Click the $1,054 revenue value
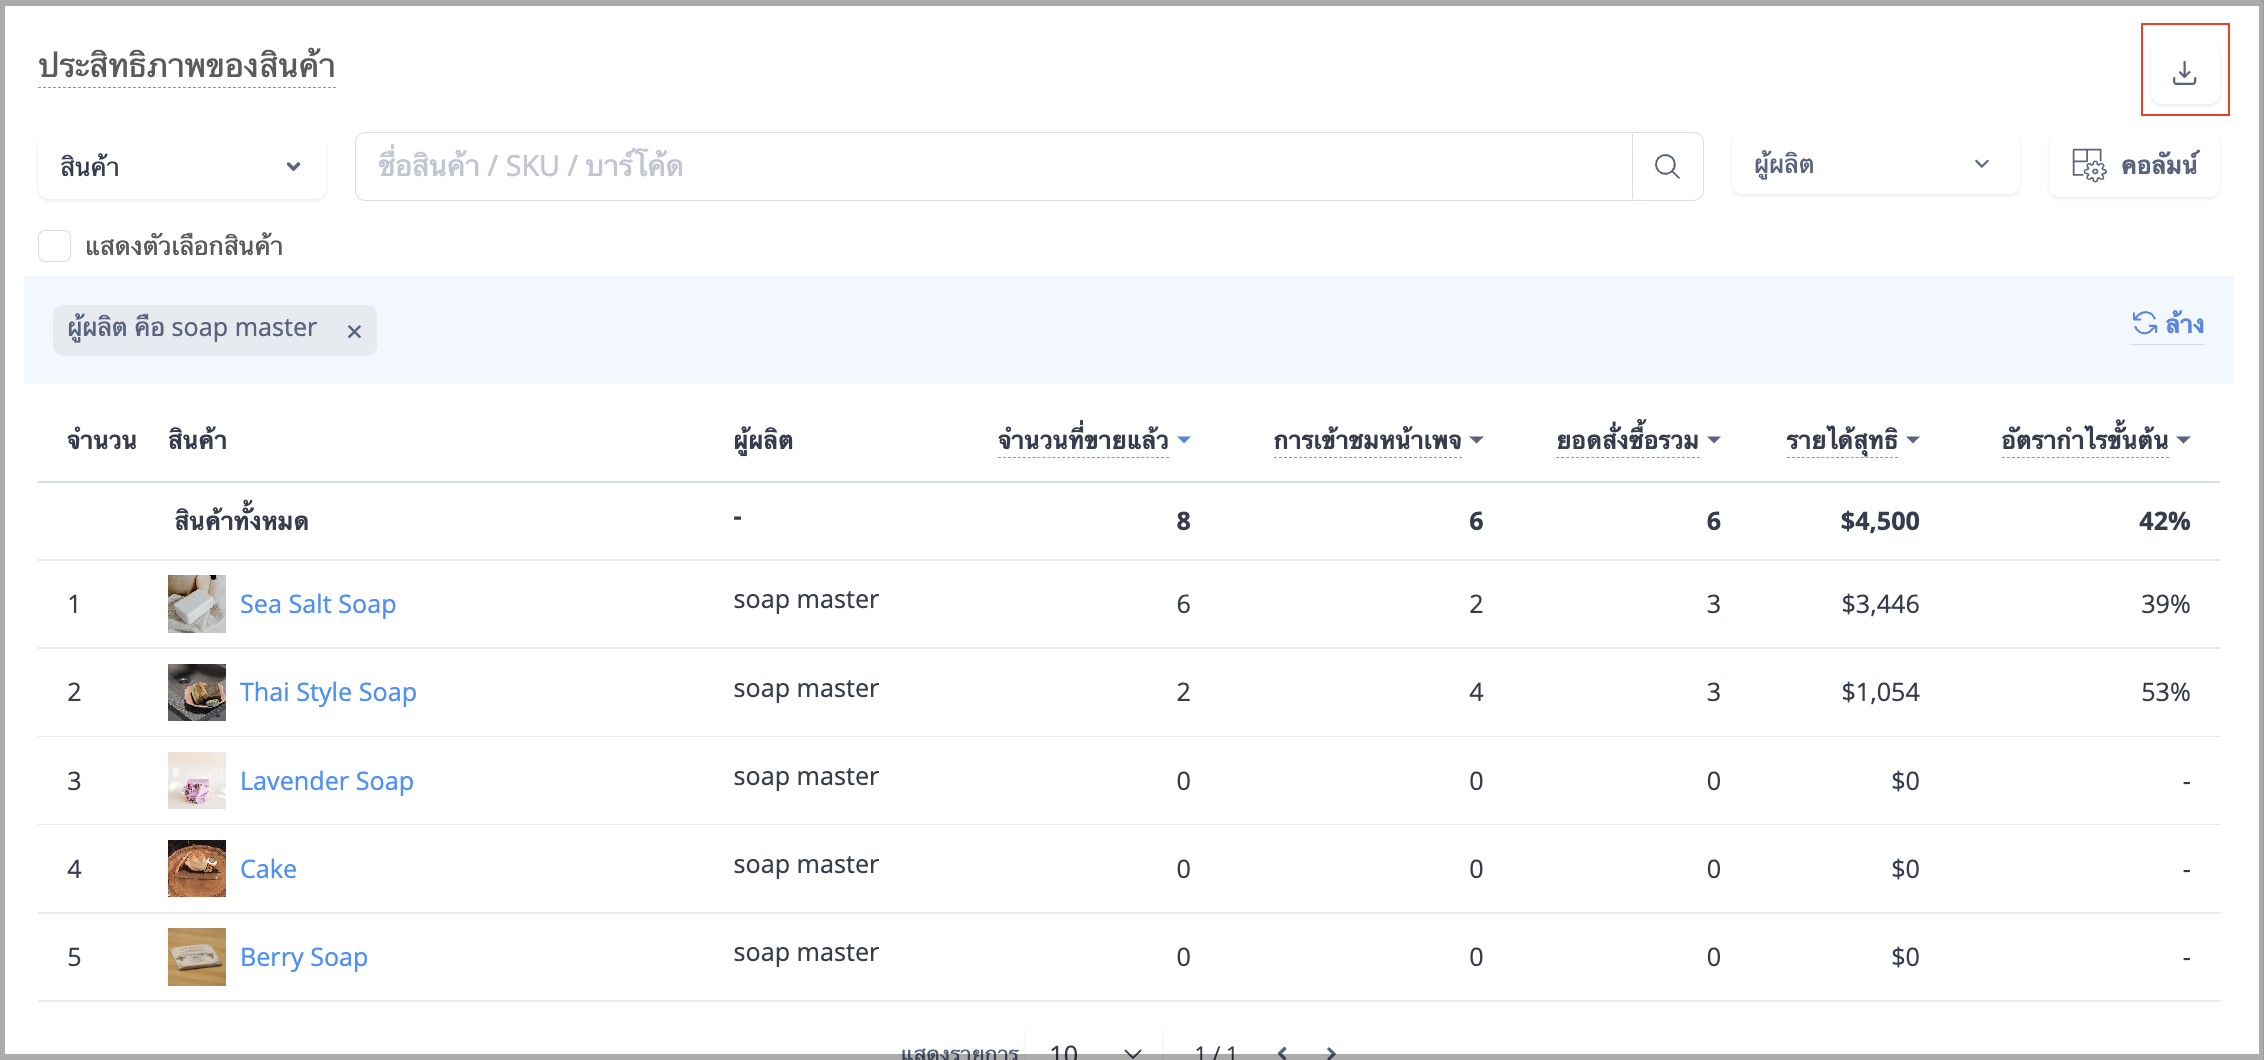Screen dimensions: 2264x1060 pos(1880,692)
